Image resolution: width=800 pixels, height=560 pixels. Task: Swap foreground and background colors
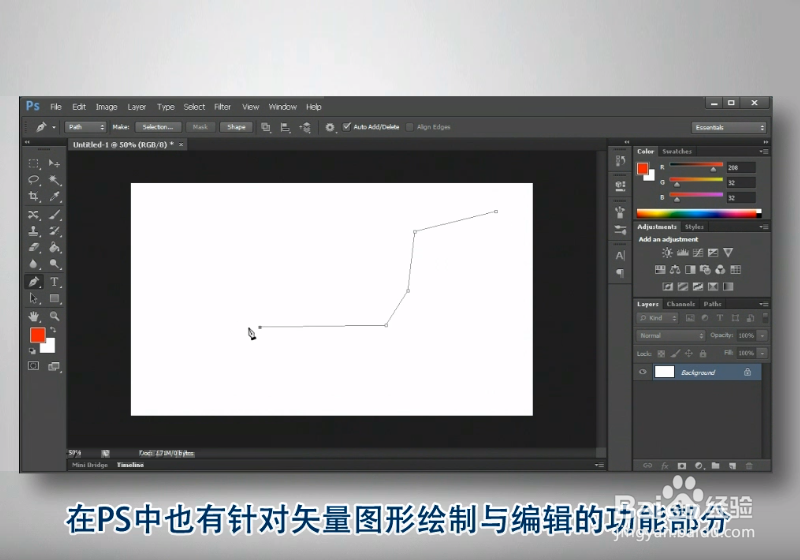[53, 330]
